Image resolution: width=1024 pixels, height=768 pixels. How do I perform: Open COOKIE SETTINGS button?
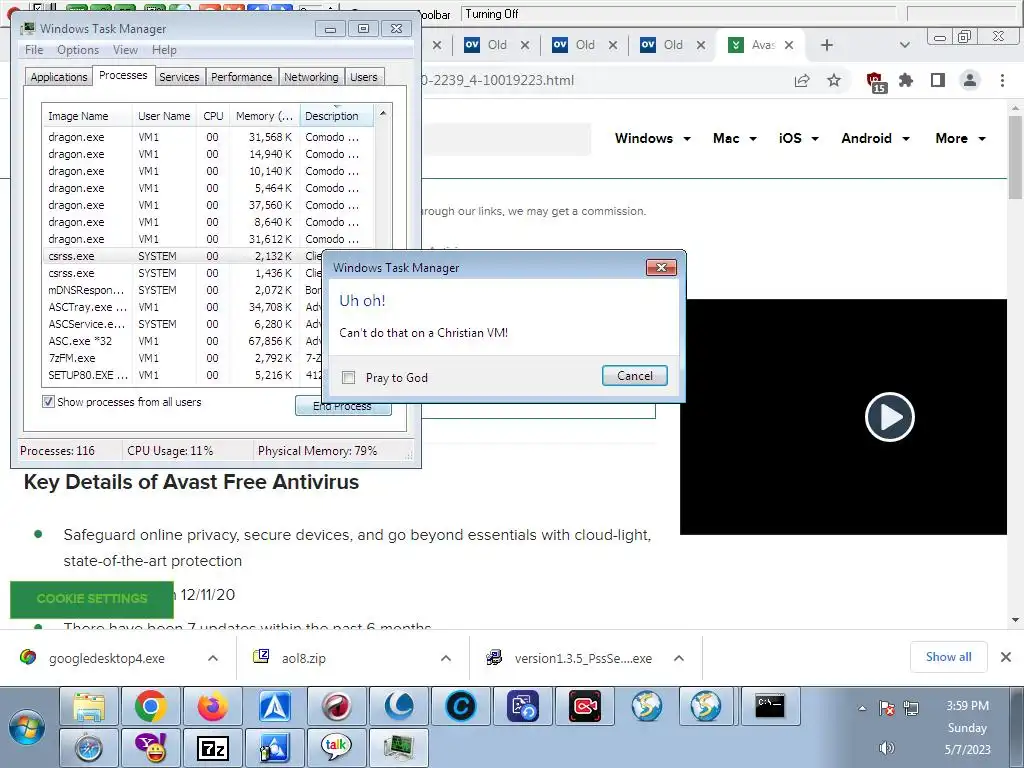point(92,599)
